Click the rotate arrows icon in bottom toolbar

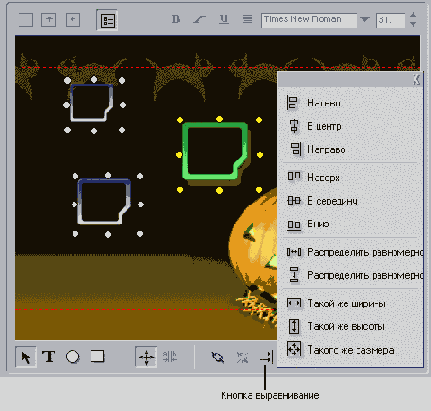click(x=218, y=357)
